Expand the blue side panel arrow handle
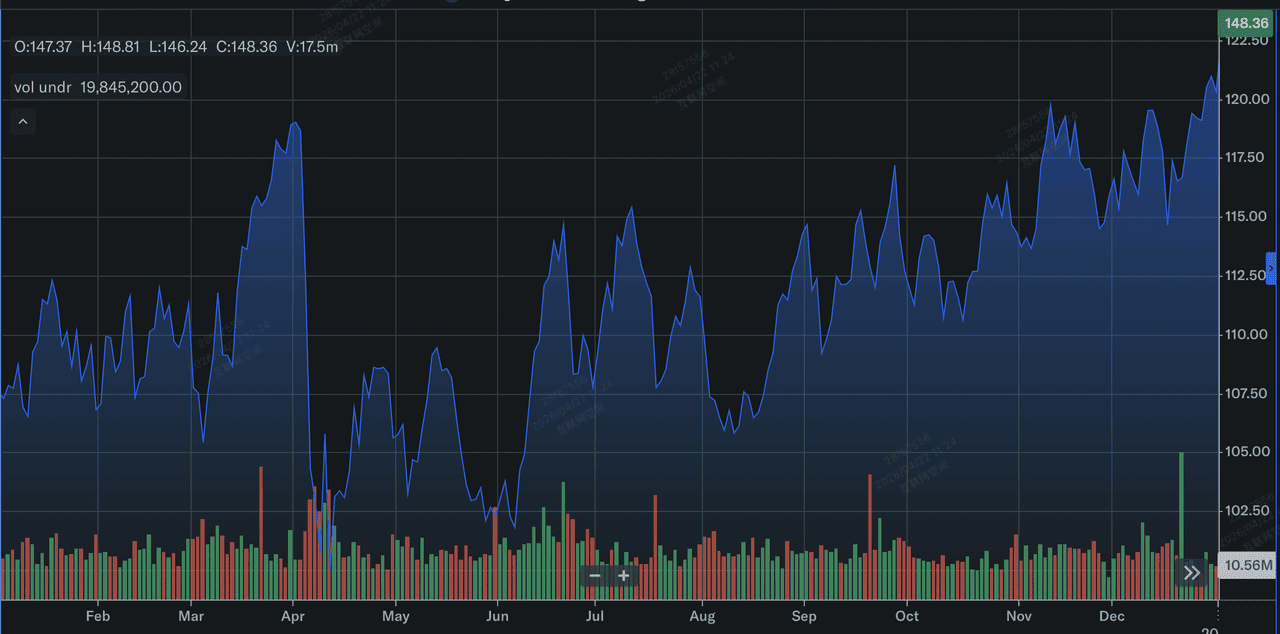Image resolution: width=1280 pixels, height=634 pixels. click(1272, 268)
